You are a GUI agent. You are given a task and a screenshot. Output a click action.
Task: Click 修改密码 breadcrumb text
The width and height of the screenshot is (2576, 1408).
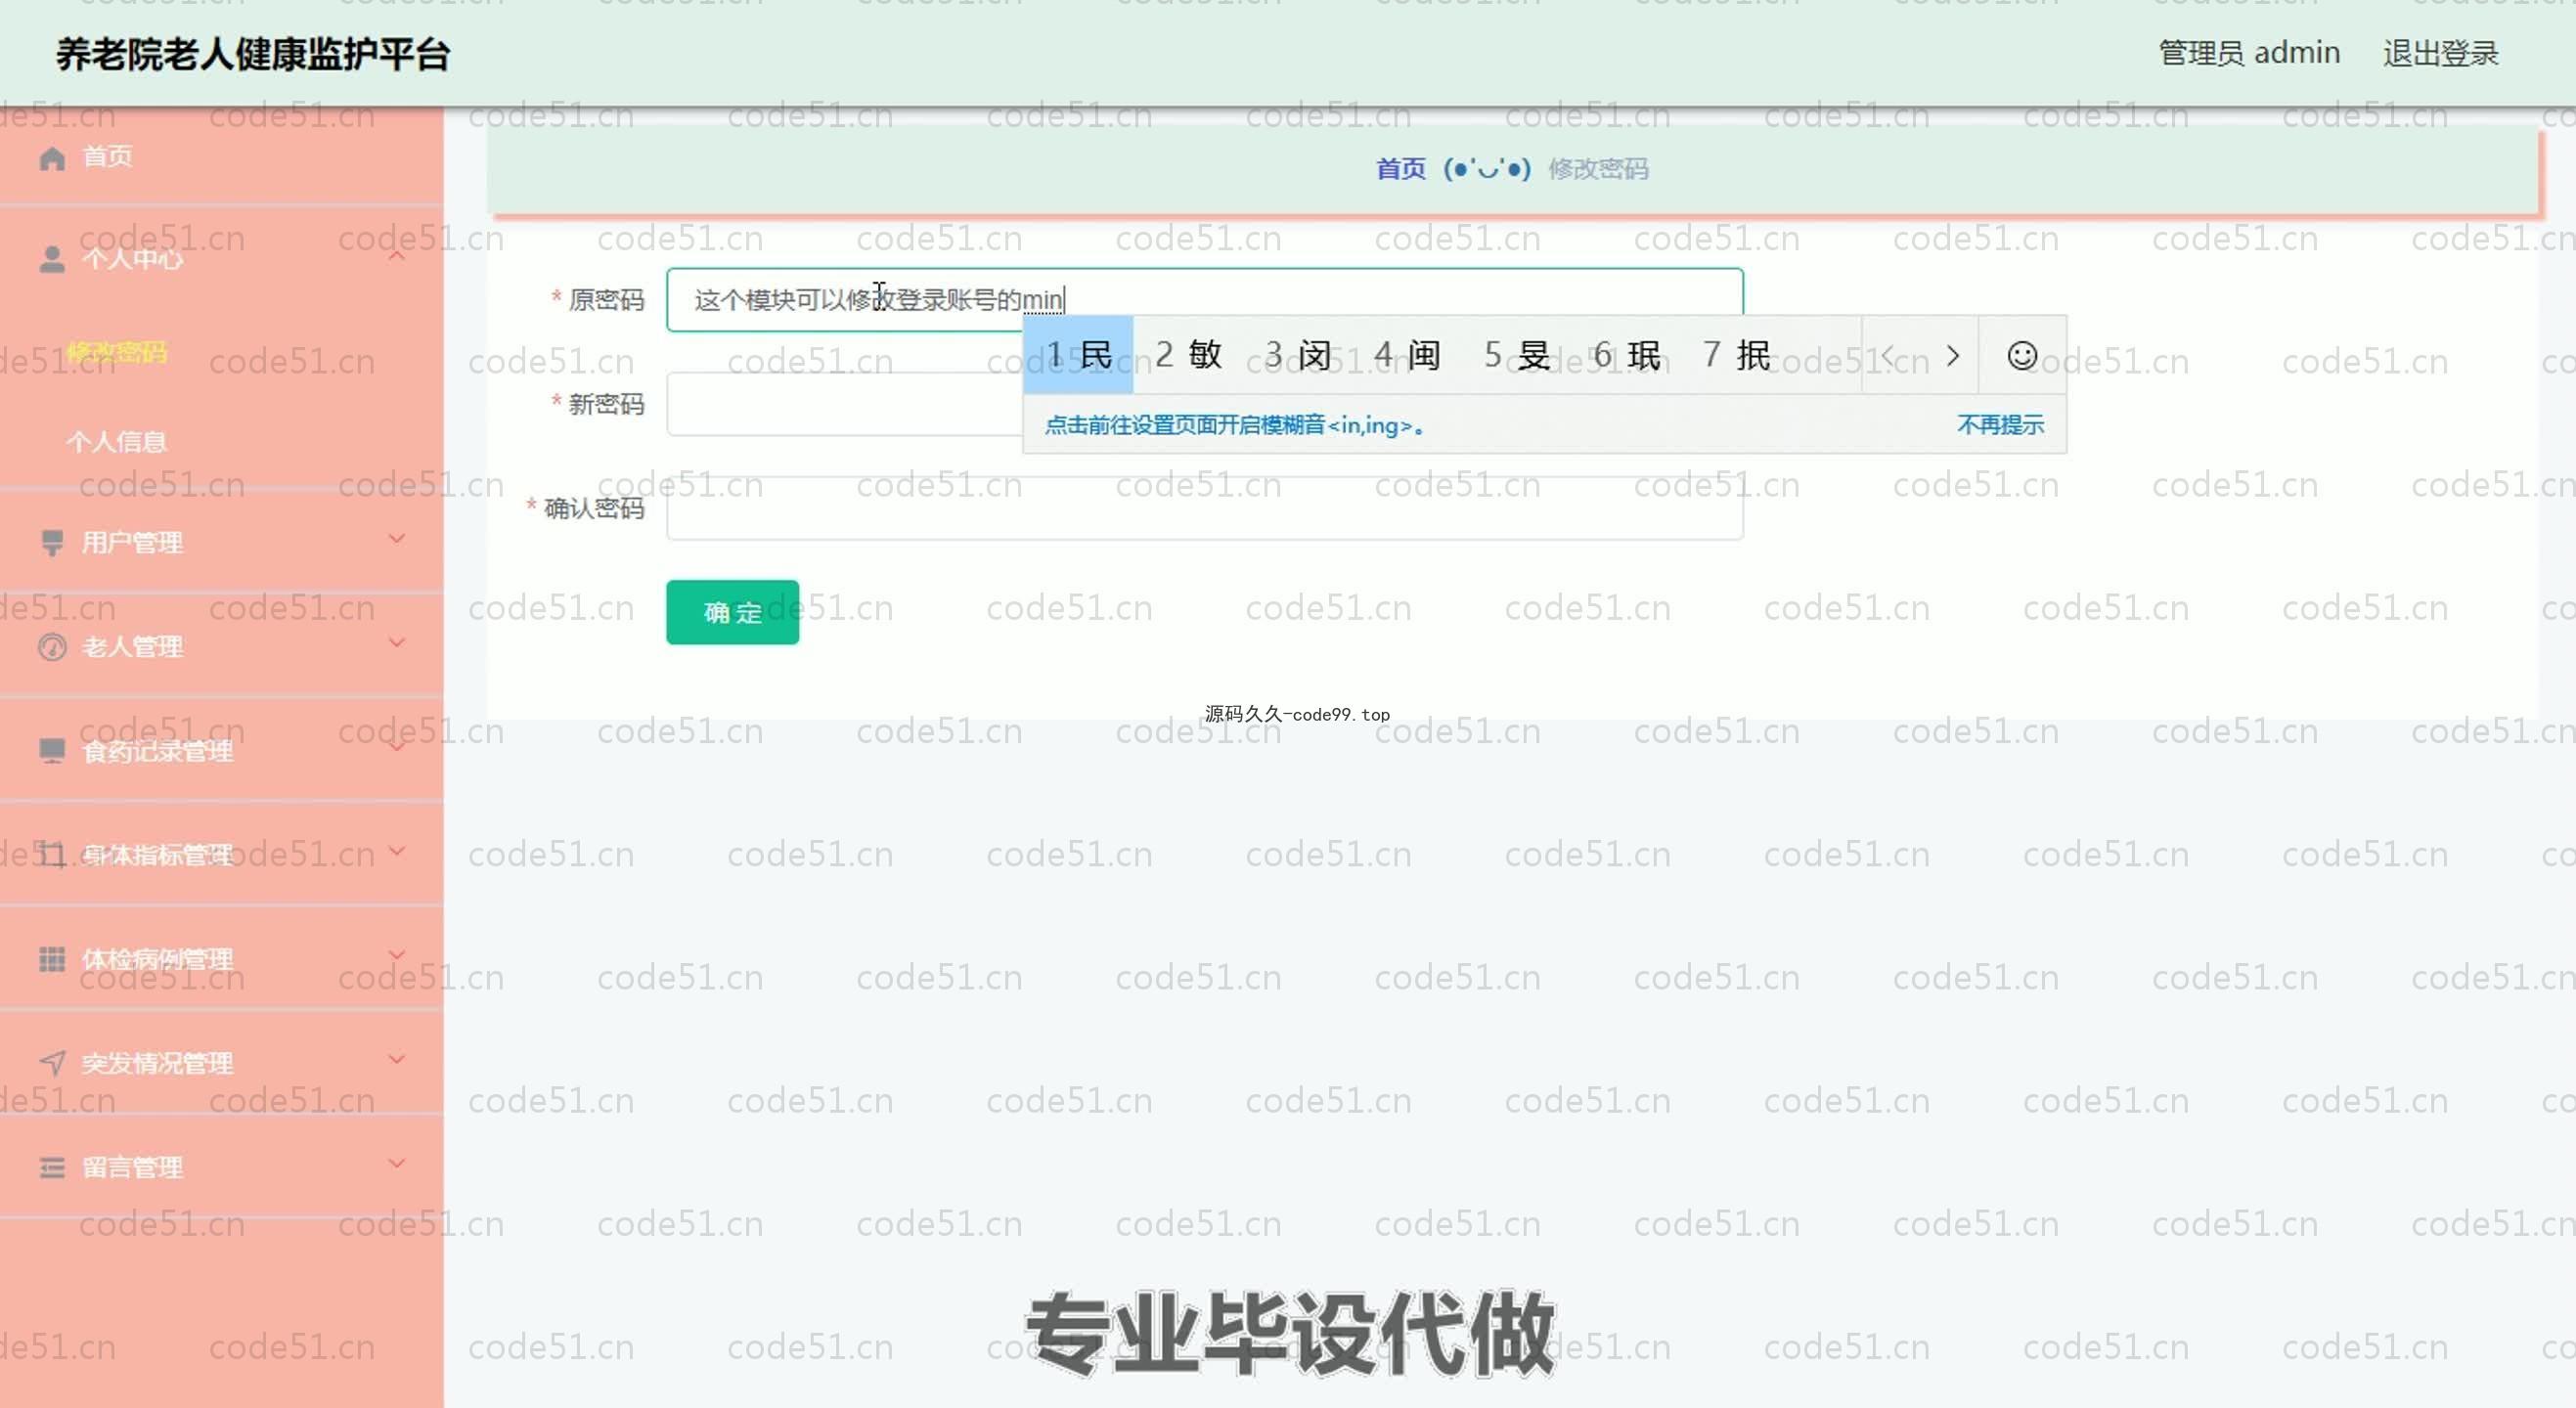[1598, 169]
